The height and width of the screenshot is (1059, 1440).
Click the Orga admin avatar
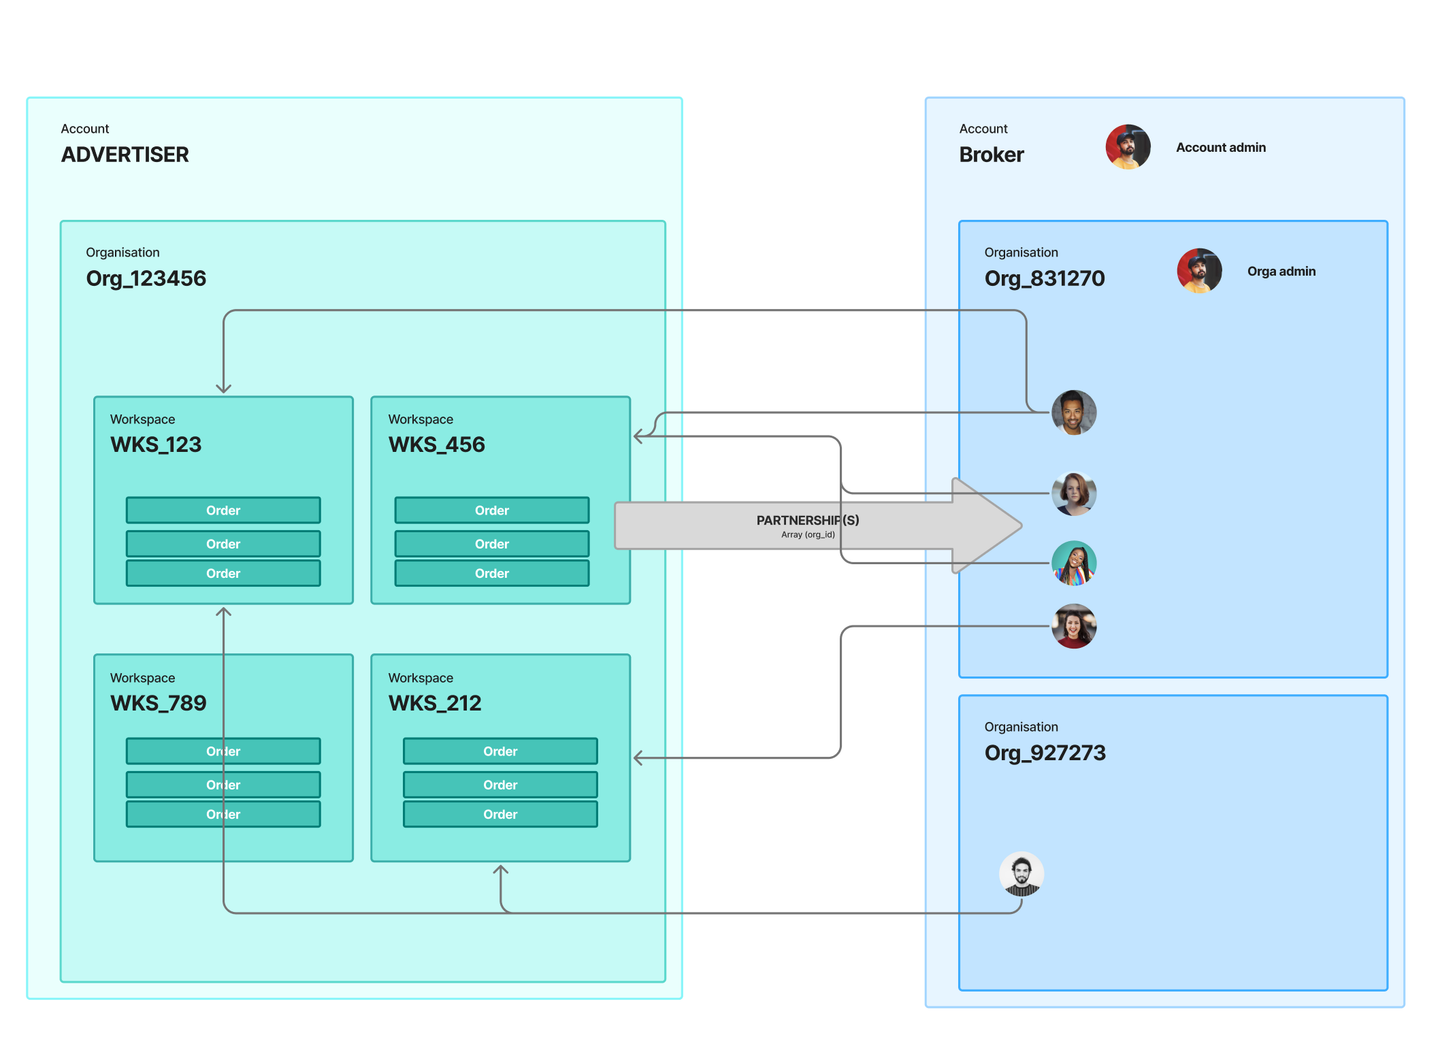tap(1199, 271)
